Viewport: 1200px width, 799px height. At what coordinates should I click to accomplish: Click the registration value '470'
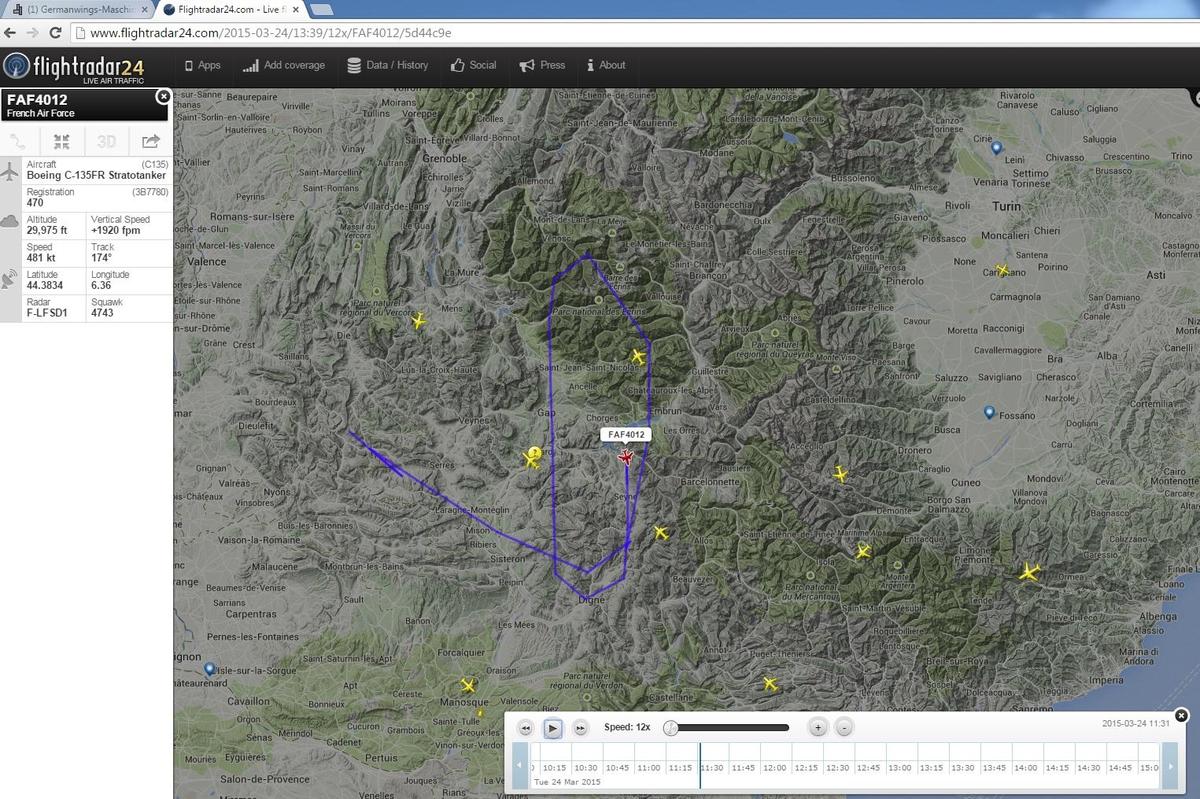tap(35, 202)
